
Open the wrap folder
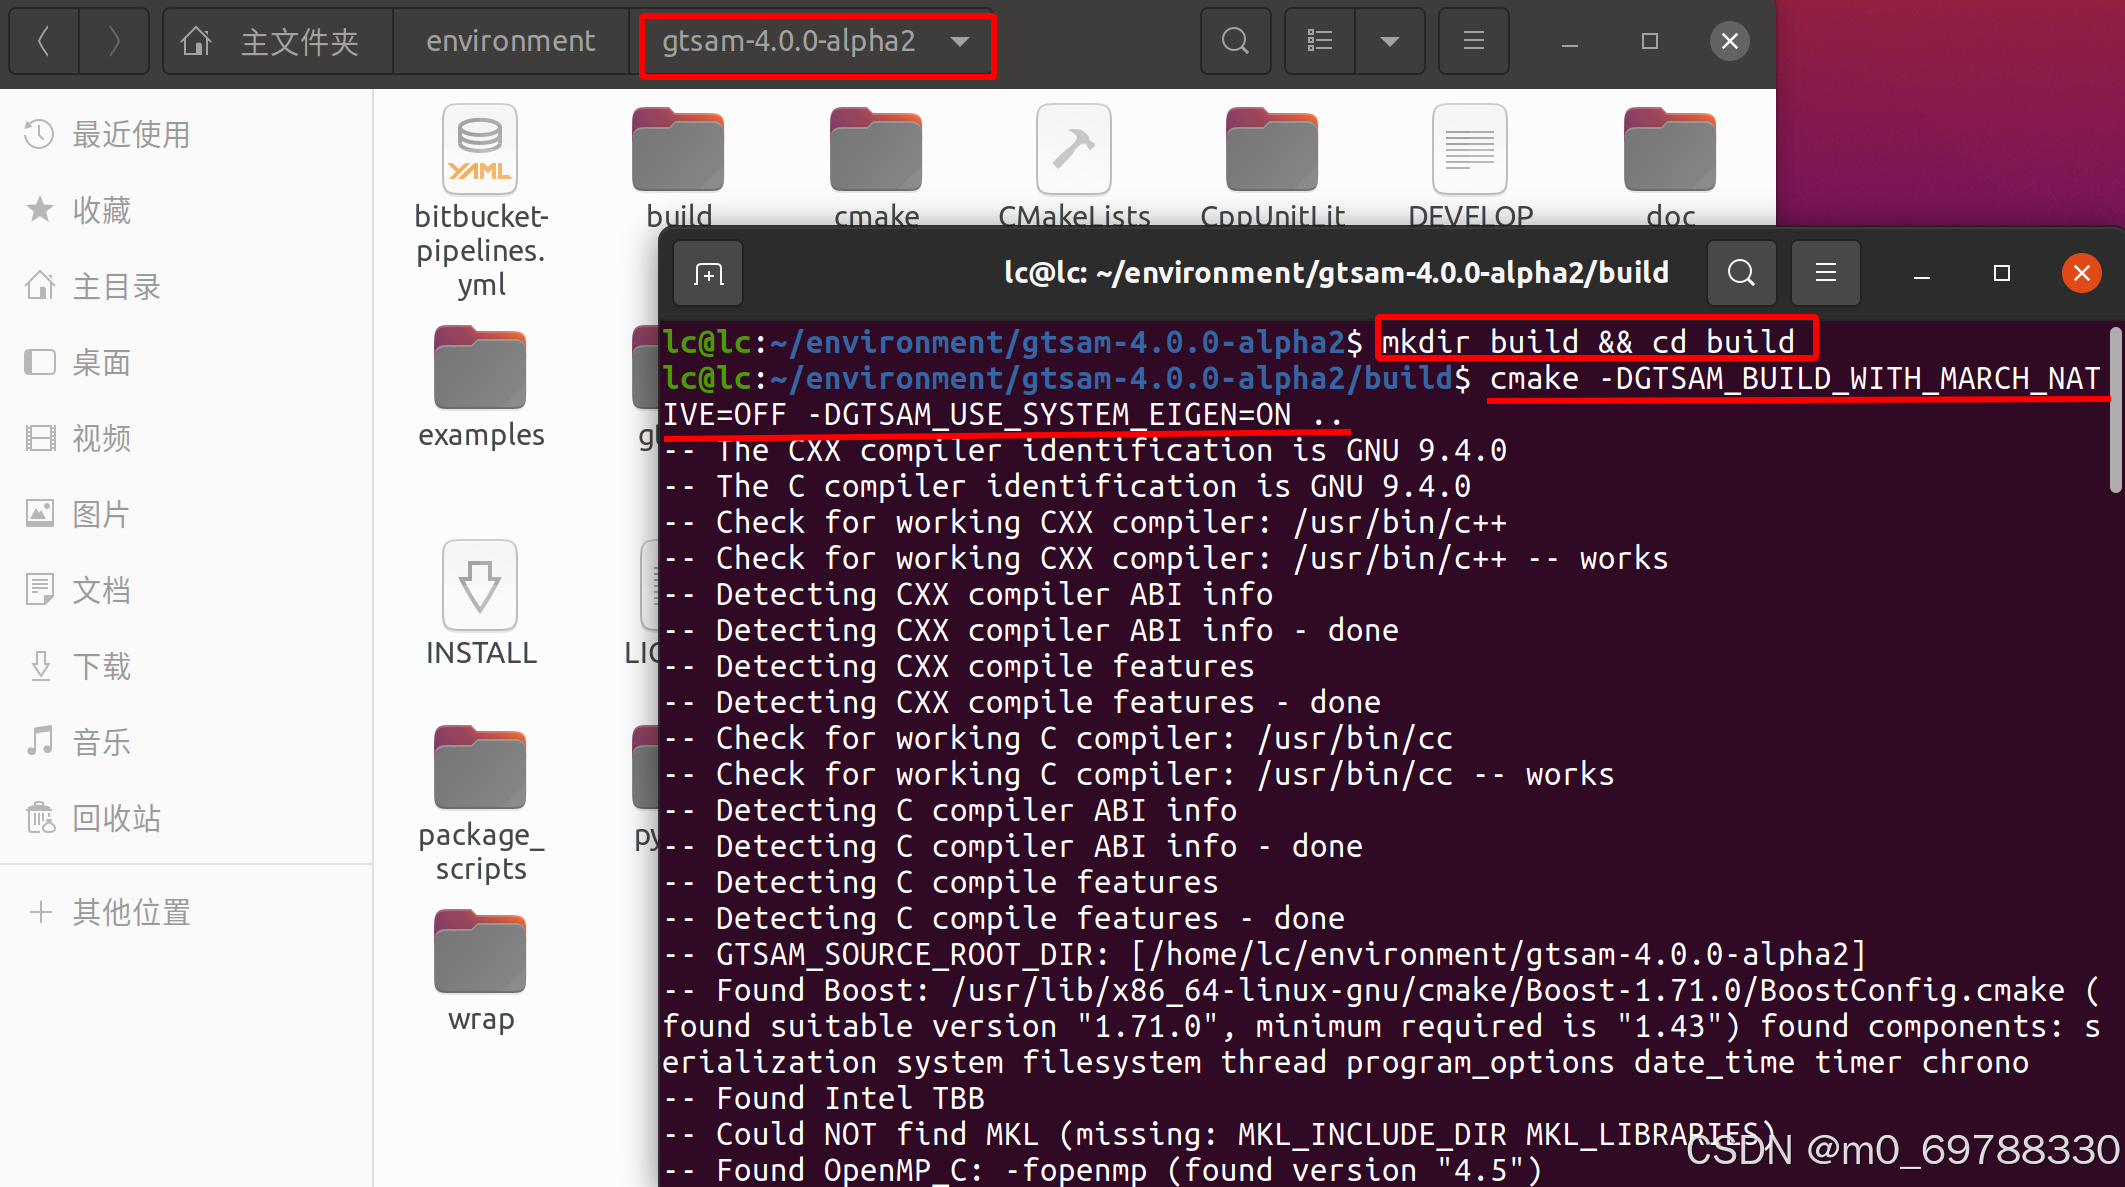(479, 950)
